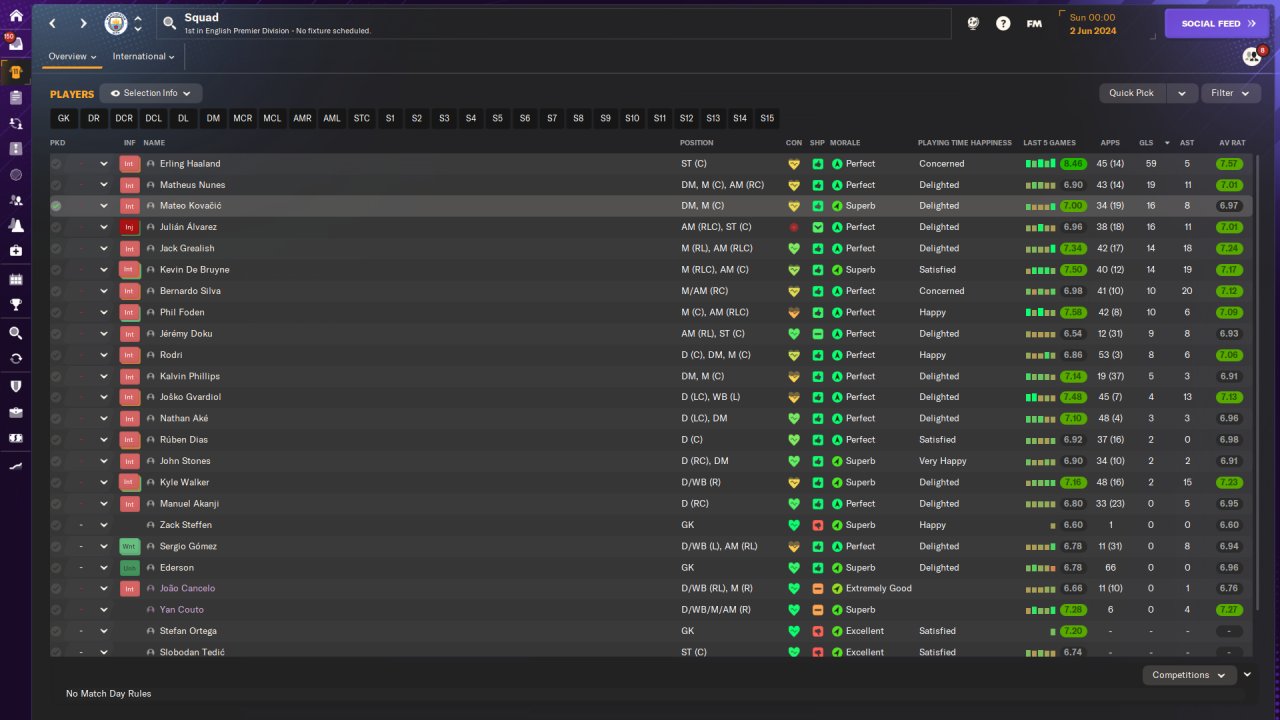The width and height of the screenshot is (1280, 720).
Task: Open position dropdown for Joško Gvardiol
Action: click(103, 397)
